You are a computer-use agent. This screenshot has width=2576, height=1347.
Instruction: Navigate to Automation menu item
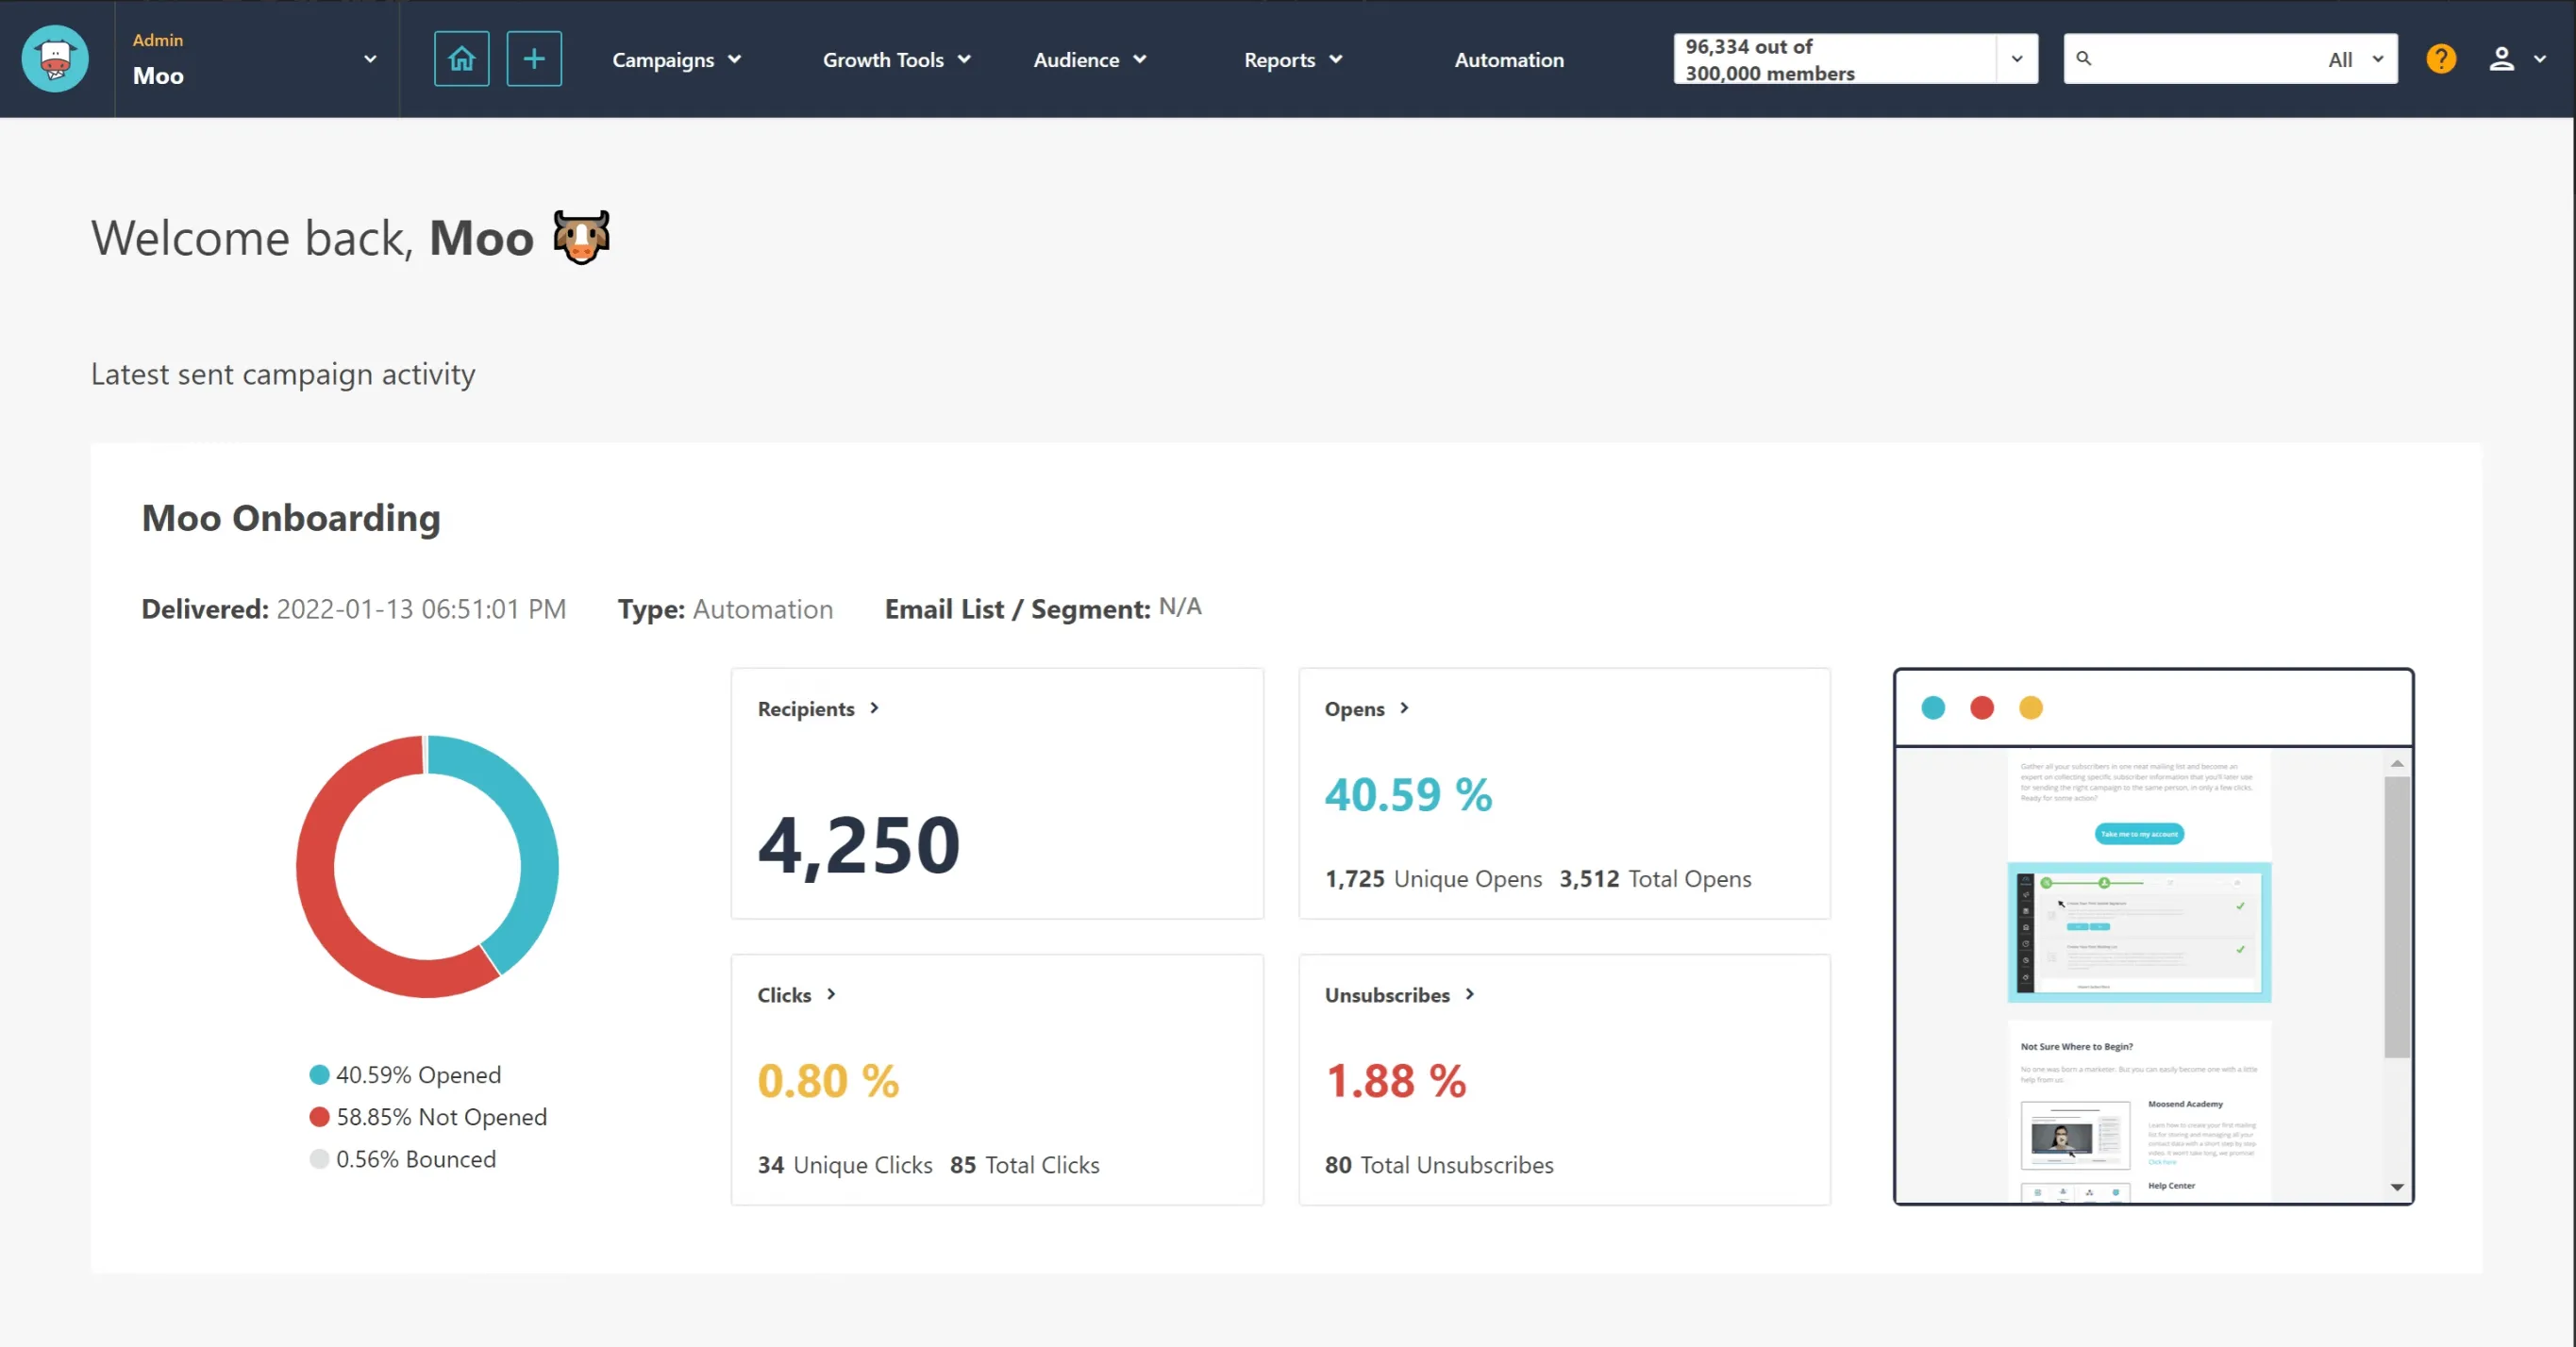click(1508, 59)
